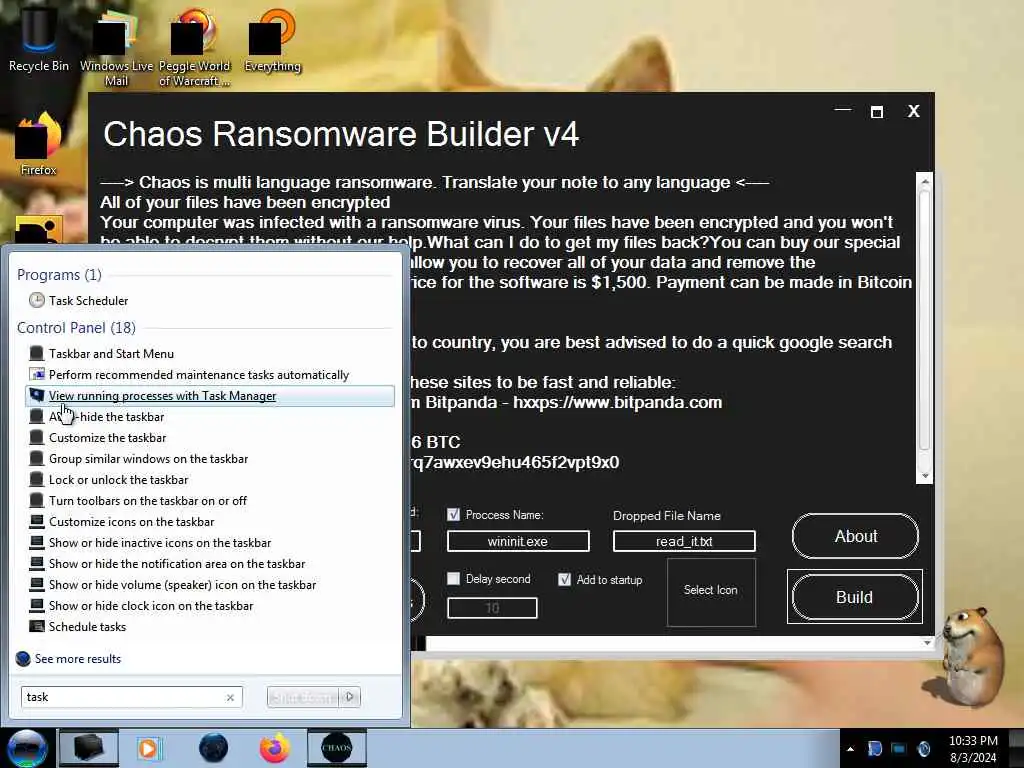The height and width of the screenshot is (768, 1024).
Task: Open View running processes with Task Manager
Action: (210, 396)
